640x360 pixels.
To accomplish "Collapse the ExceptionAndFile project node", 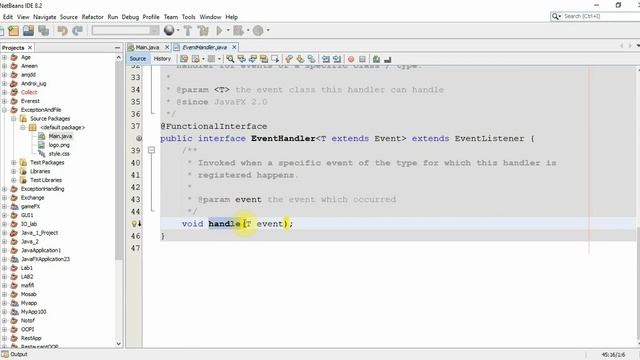I will (4, 110).
